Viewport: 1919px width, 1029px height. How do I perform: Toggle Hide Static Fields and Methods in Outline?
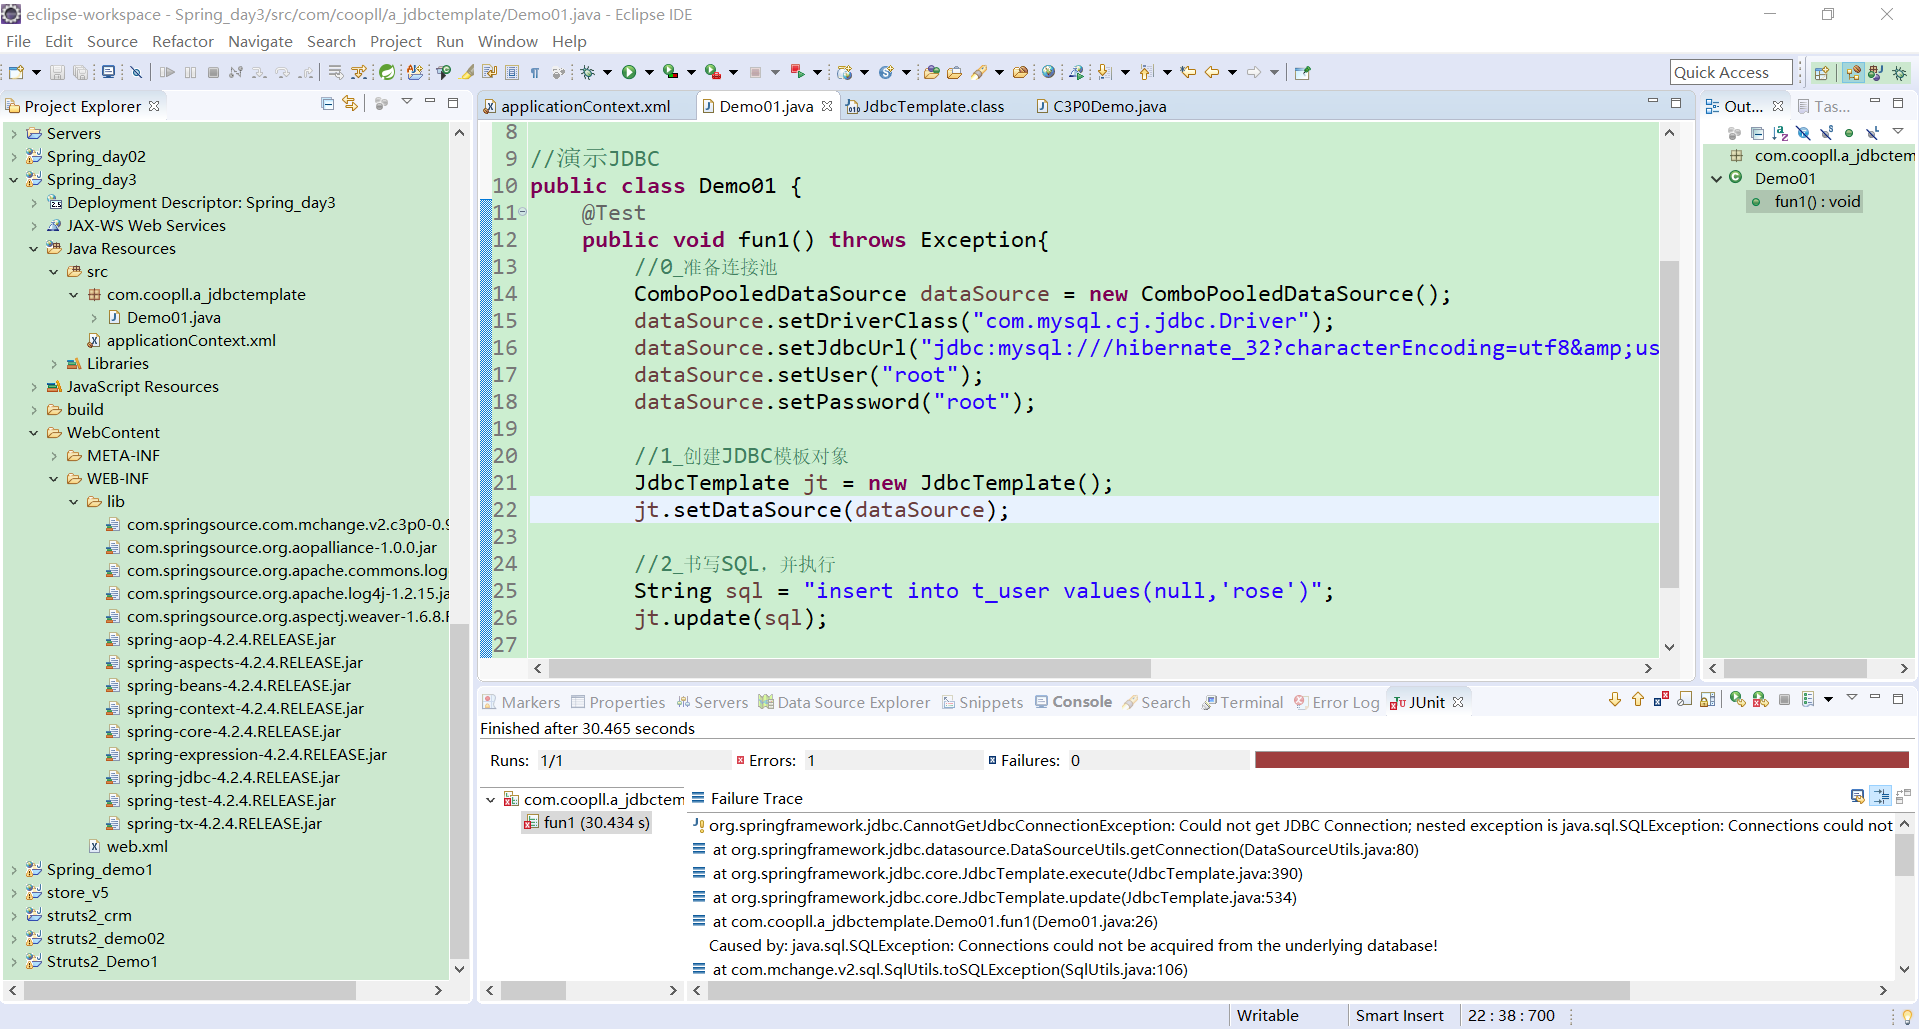tap(1826, 133)
